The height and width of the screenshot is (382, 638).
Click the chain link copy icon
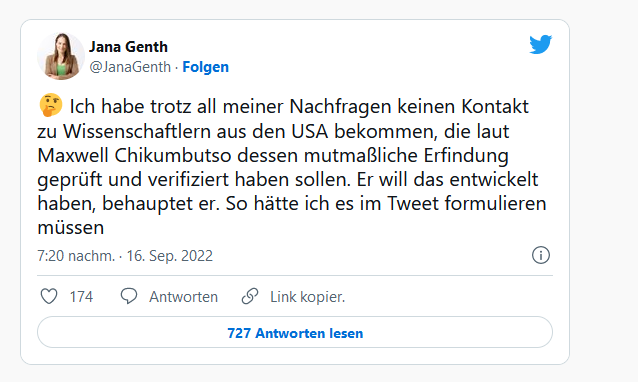point(250,296)
